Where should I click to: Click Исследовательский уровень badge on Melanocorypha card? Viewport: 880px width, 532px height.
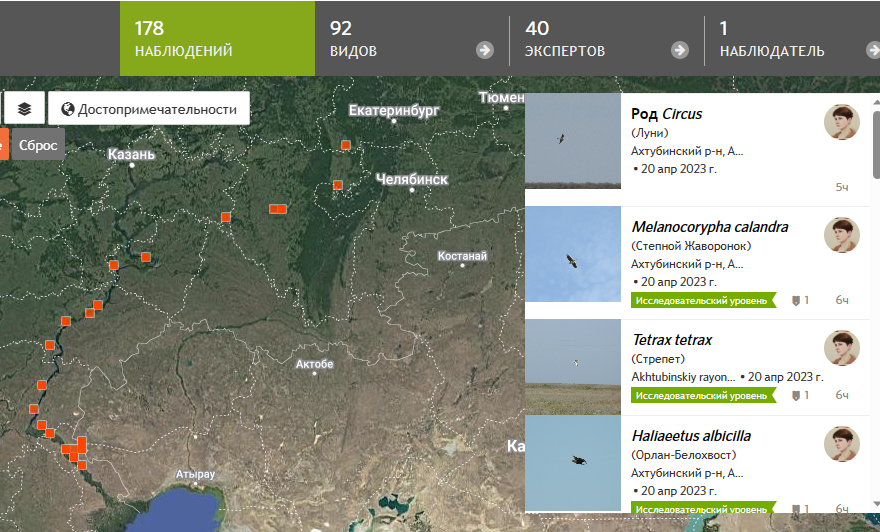[x=704, y=300]
